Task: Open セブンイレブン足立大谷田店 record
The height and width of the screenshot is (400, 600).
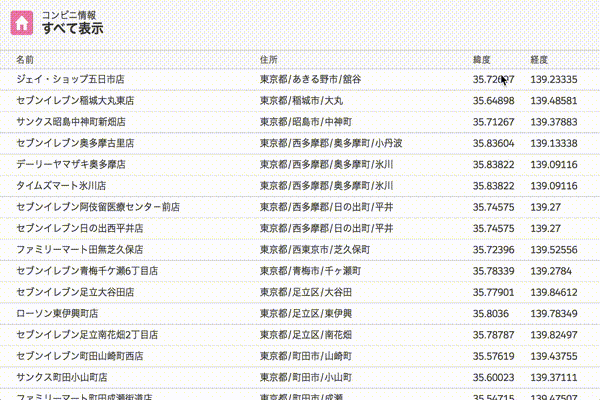Action: click(75, 292)
